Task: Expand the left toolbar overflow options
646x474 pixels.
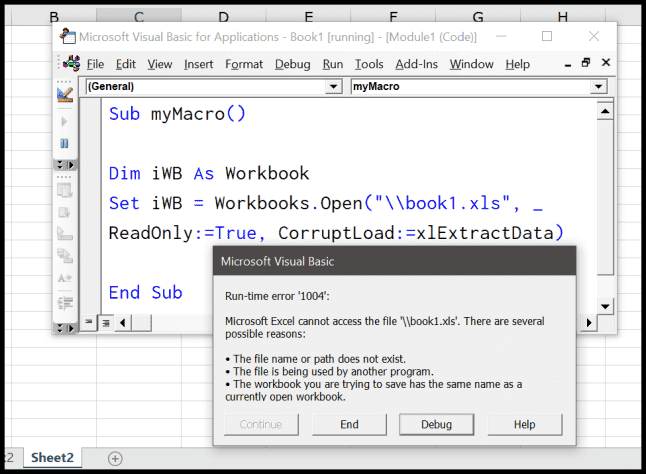Action: pos(65,164)
